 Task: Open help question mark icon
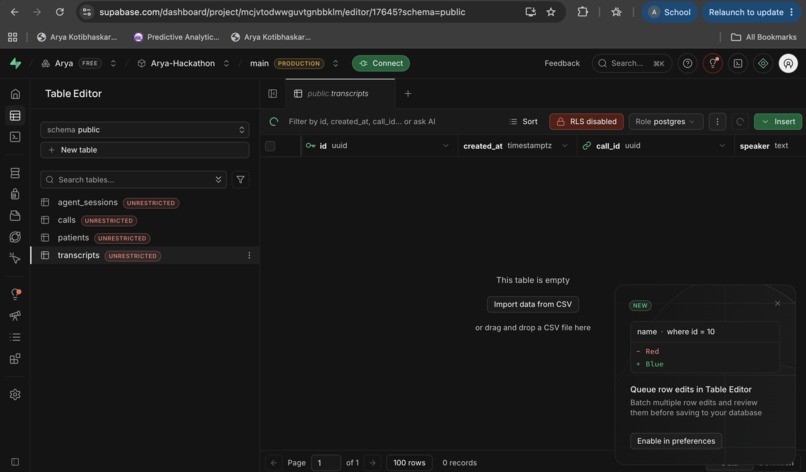pyautogui.click(x=687, y=63)
